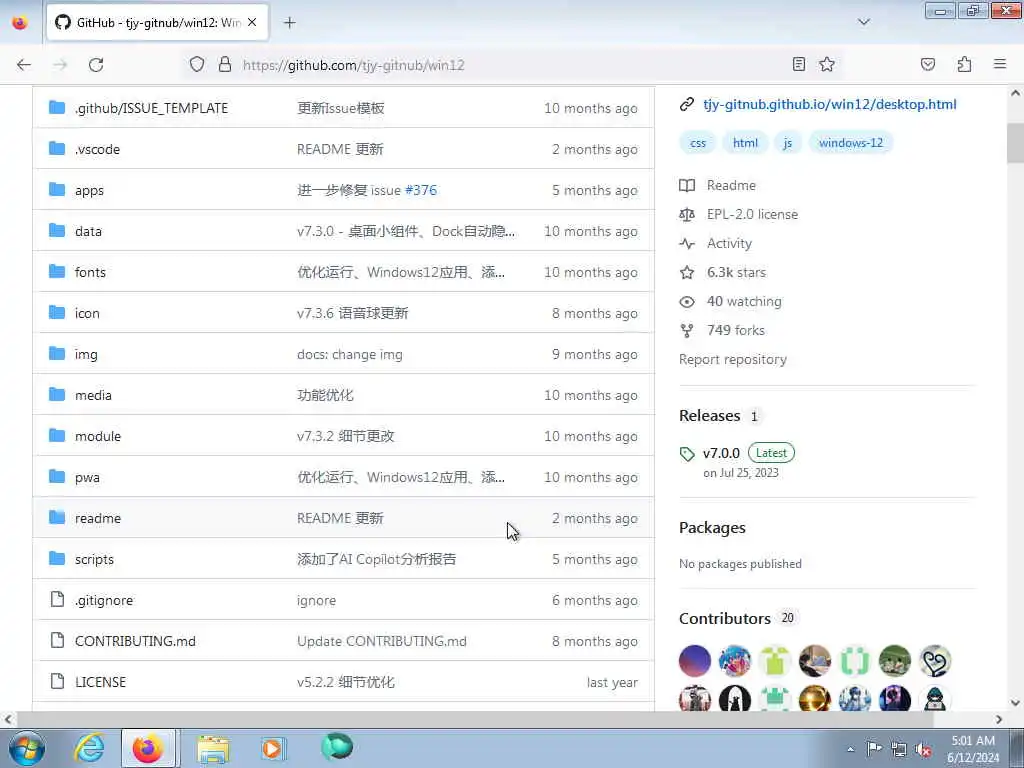Open the first purple contributor avatar
Image resolution: width=1024 pixels, height=768 pixels.
(695, 660)
